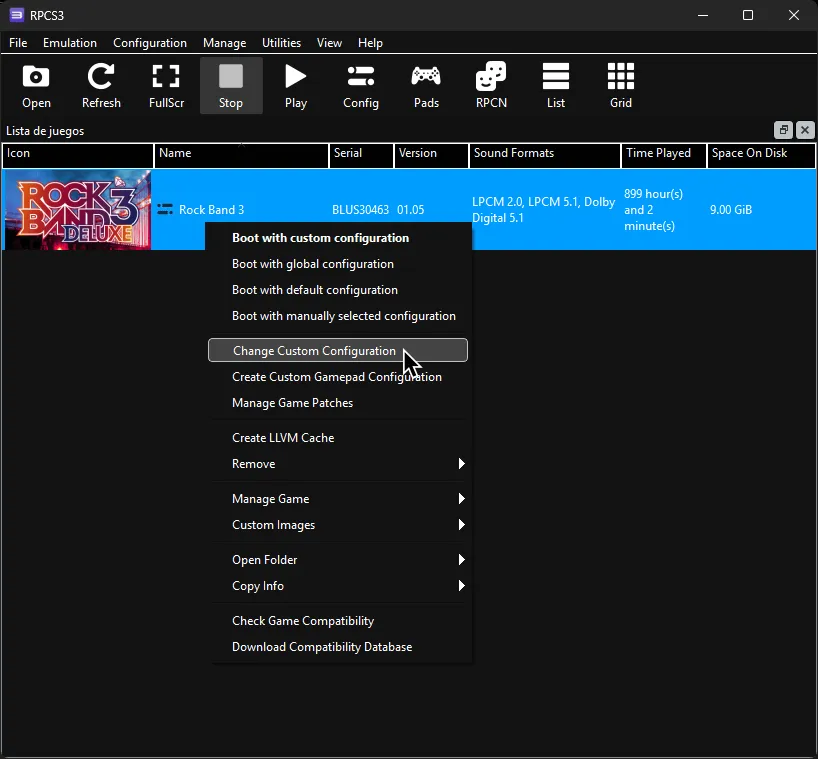Open a game file with the Open icon
This screenshot has height=759, width=818.
click(36, 85)
